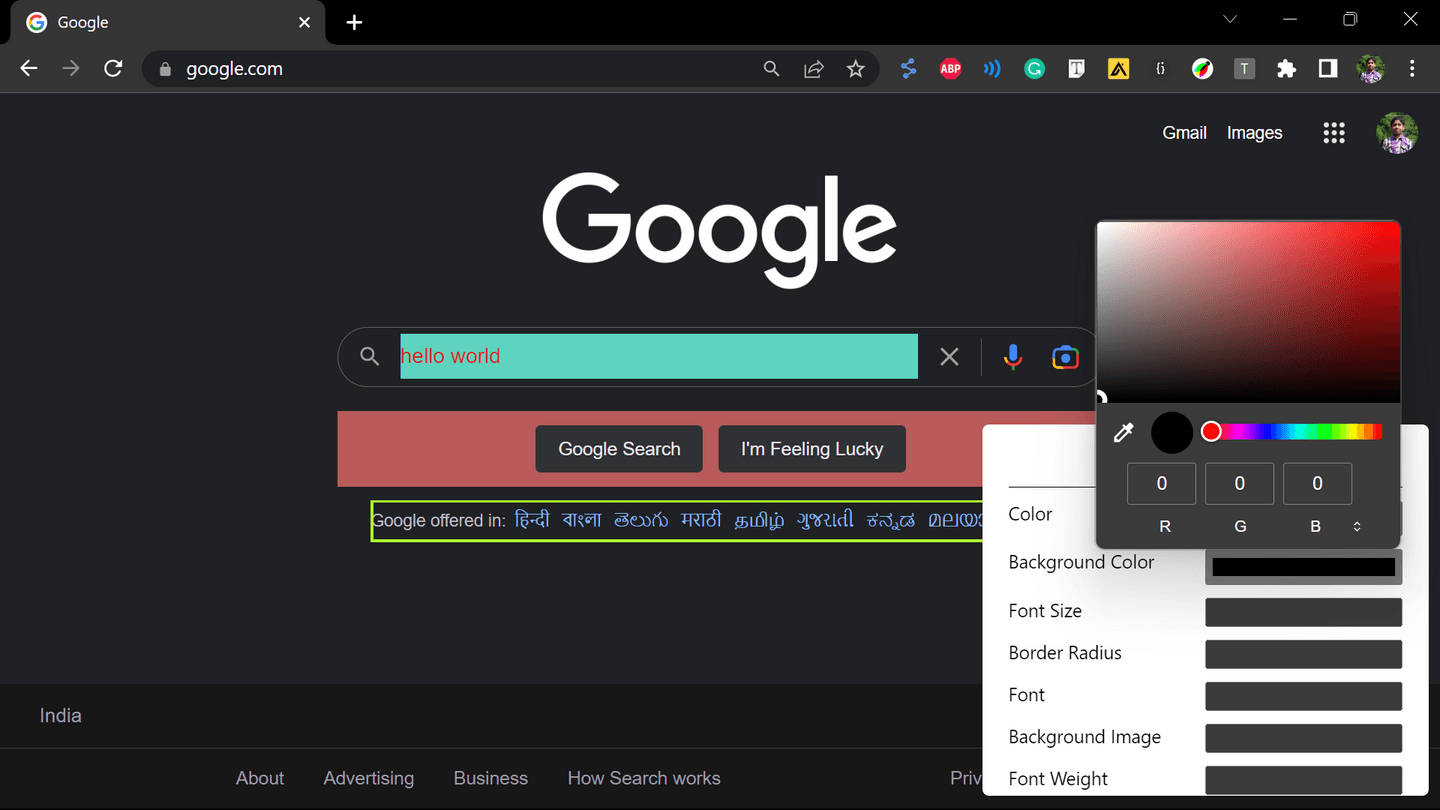Click the R value field

click(1162, 484)
